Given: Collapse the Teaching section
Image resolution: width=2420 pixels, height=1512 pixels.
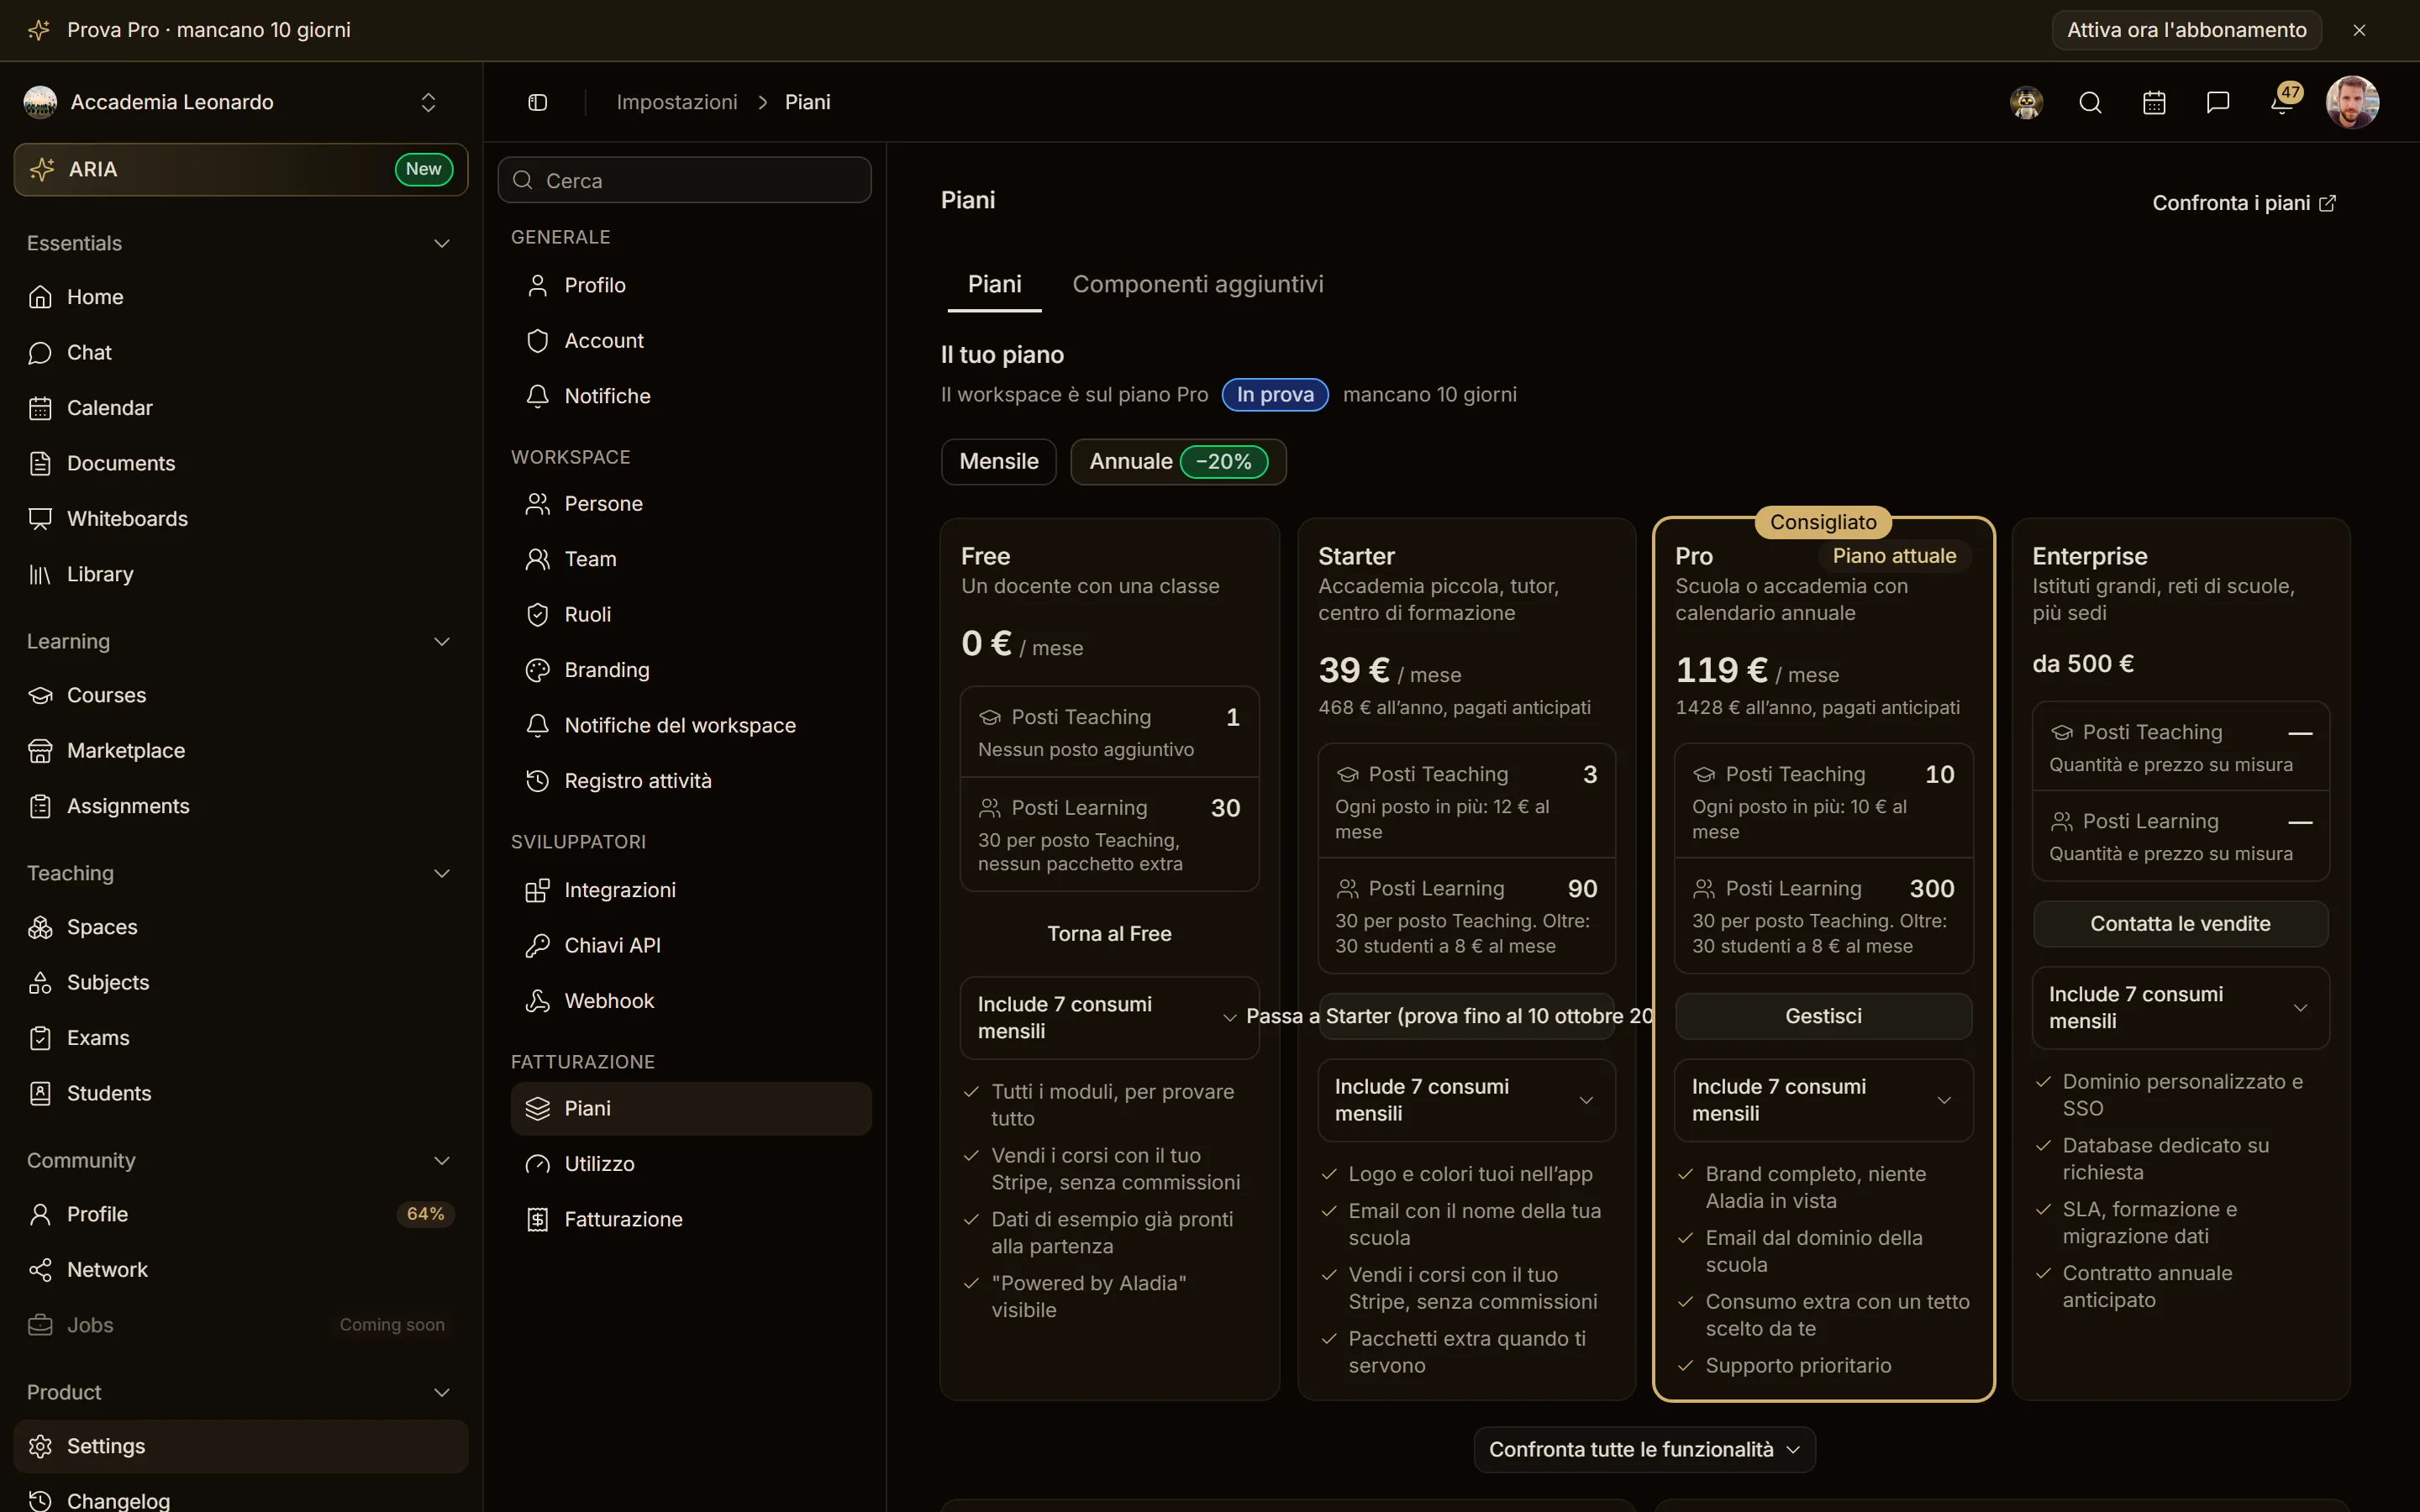Looking at the screenshot, I should click(441, 874).
